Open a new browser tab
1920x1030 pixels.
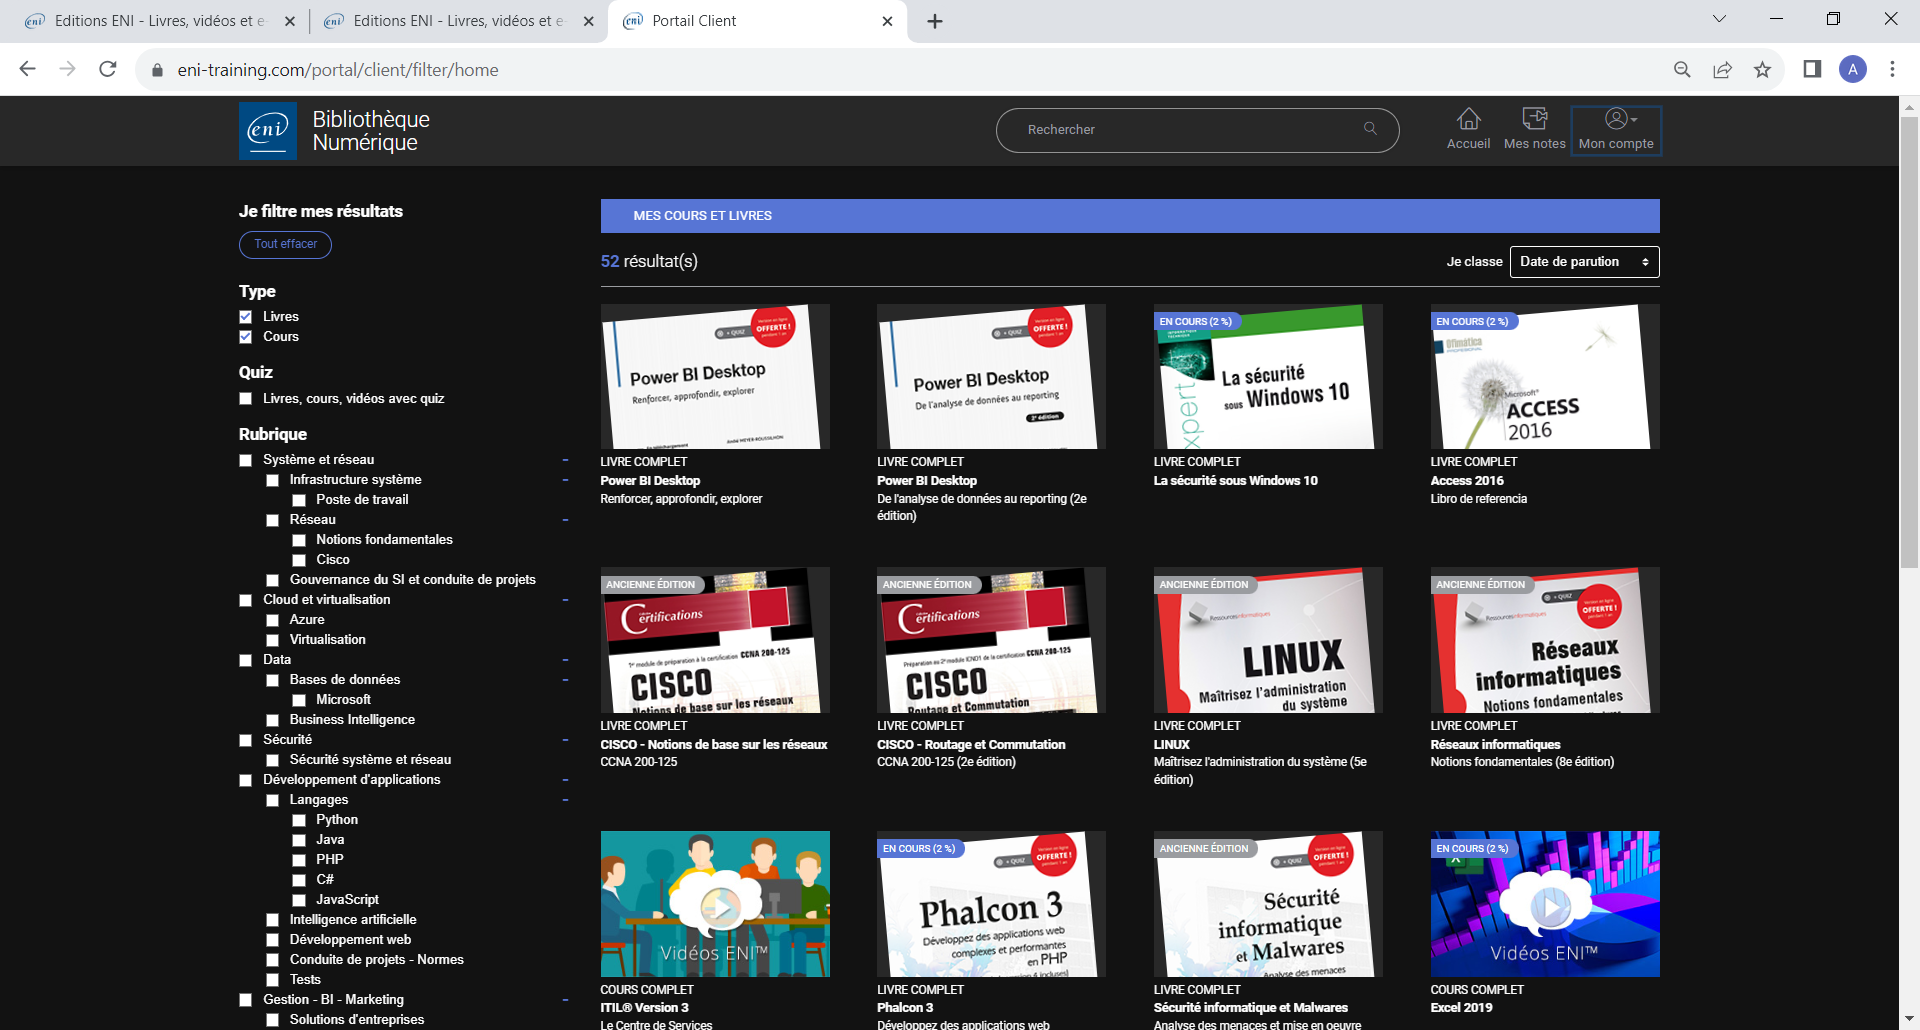(935, 21)
